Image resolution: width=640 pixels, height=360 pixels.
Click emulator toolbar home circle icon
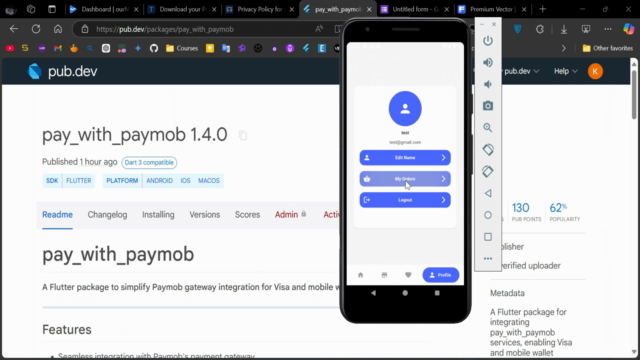point(488,215)
